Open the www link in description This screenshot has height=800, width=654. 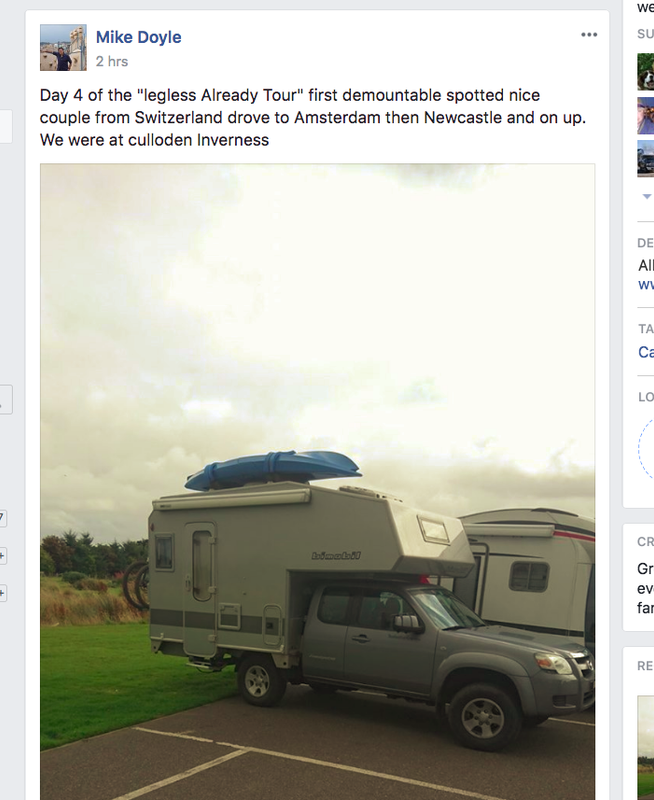(x=646, y=284)
